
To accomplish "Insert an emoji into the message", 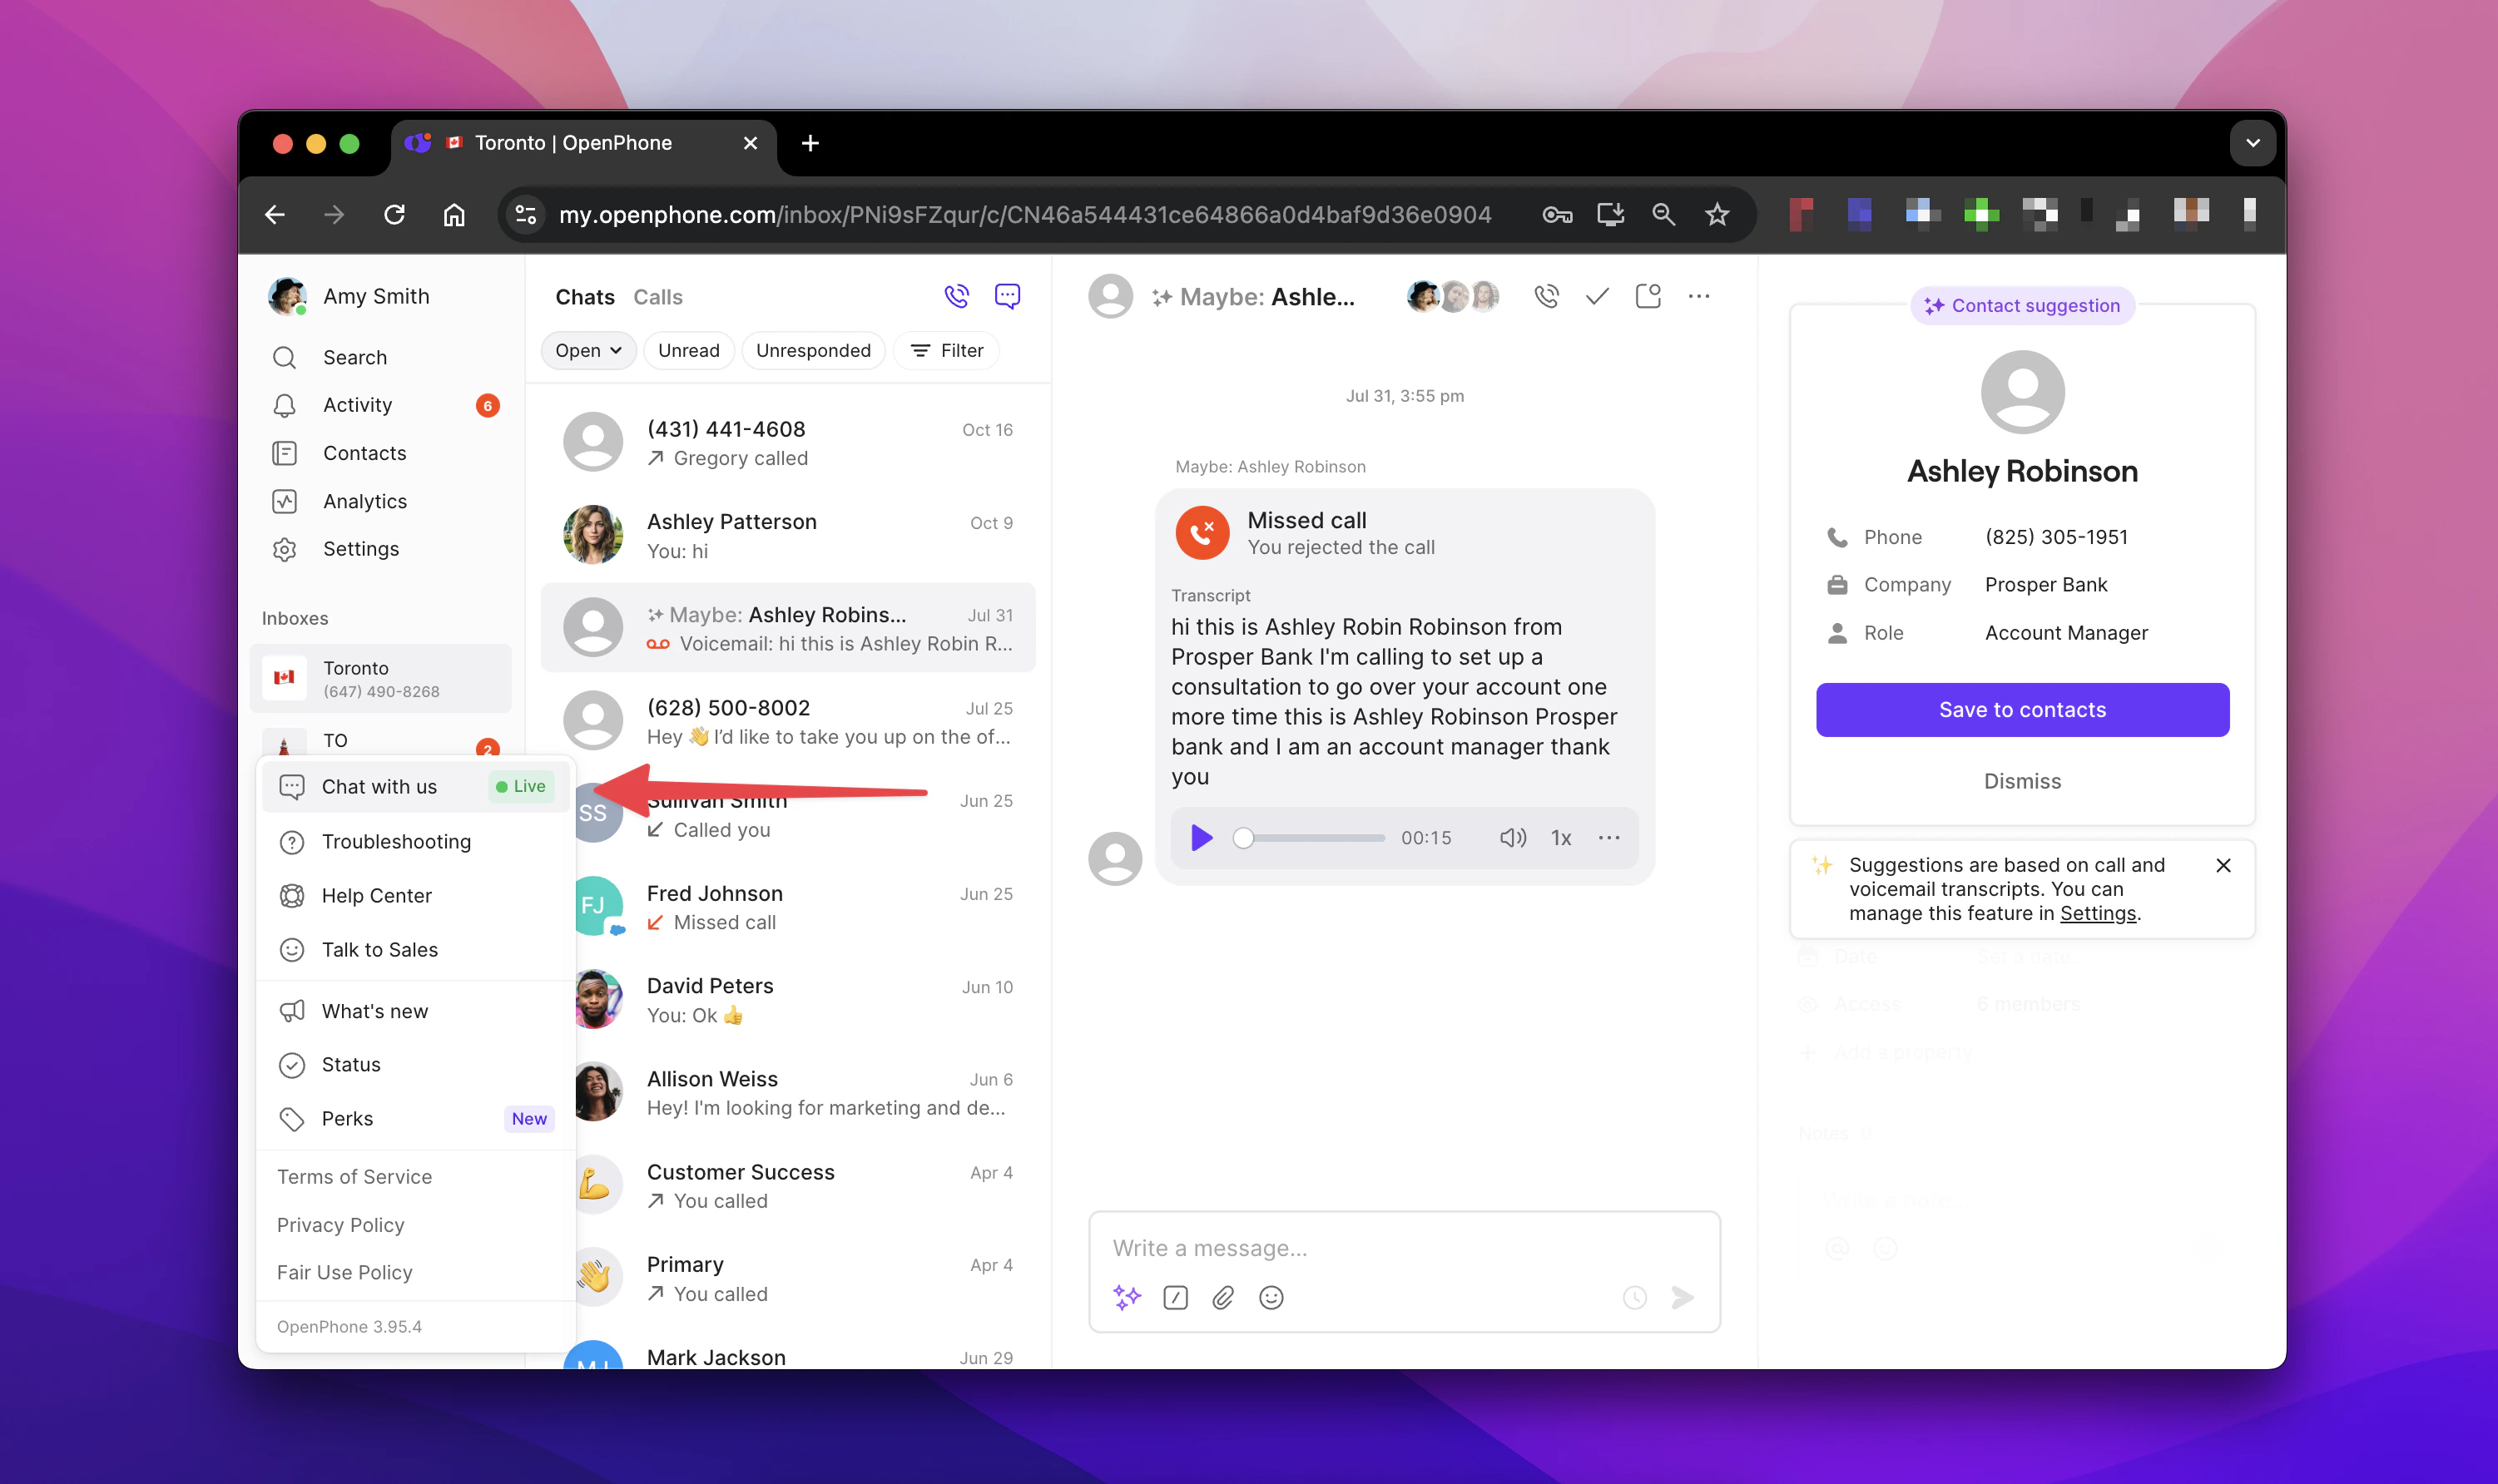I will (x=1271, y=1297).
